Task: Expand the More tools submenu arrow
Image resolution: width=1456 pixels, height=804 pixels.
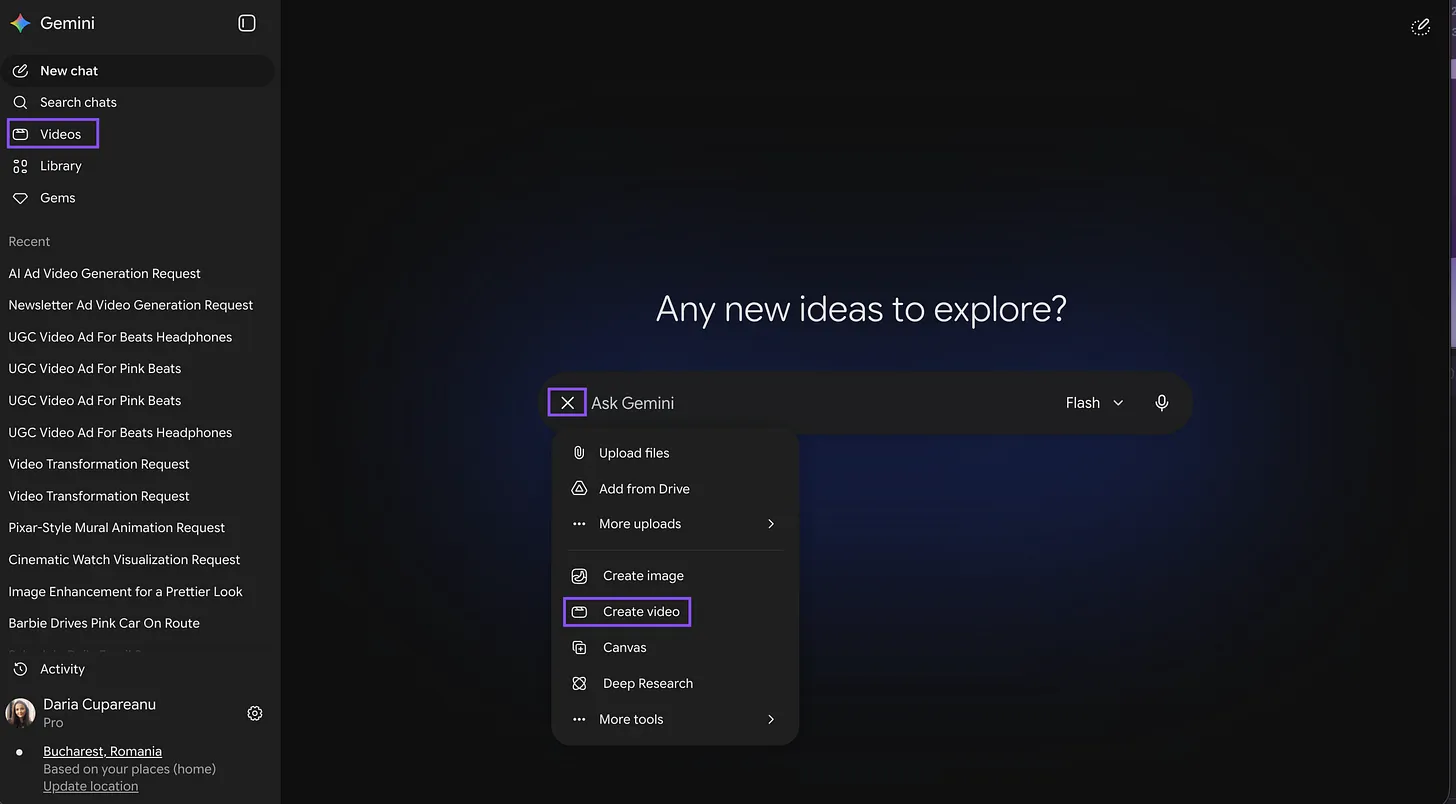Action: pyautogui.click(x=771, y=720)
